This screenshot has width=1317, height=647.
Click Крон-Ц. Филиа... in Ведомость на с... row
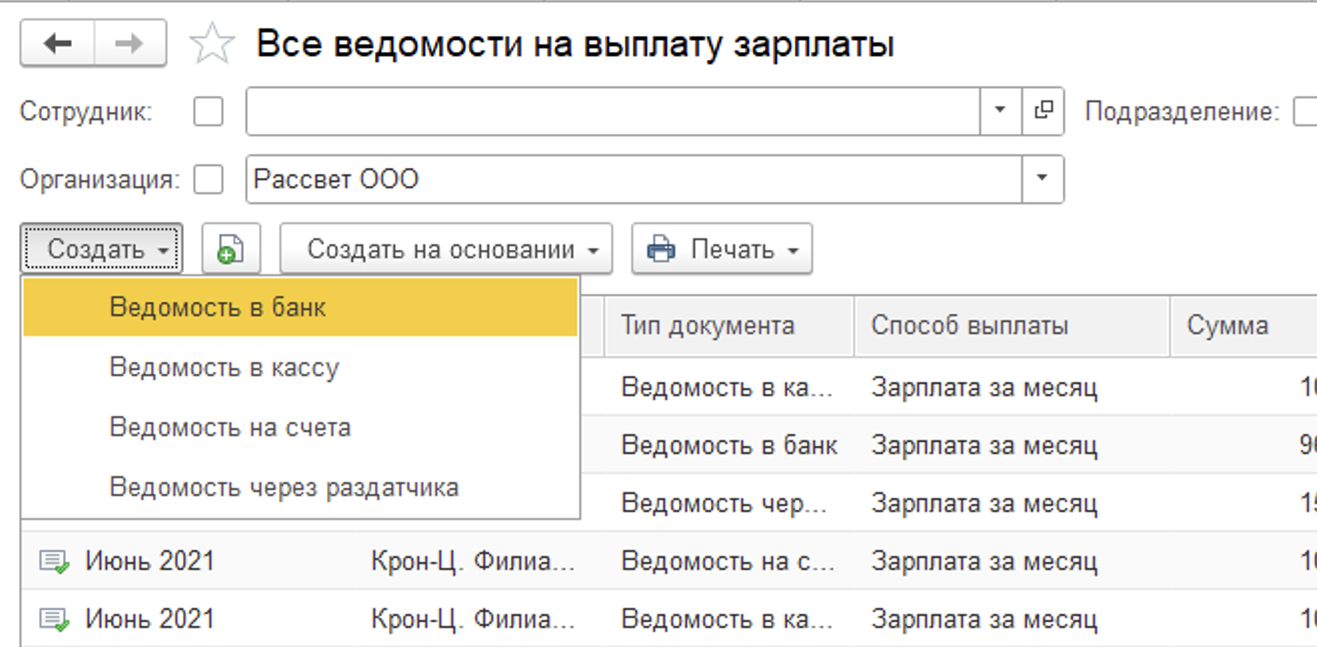click(473, 562)
